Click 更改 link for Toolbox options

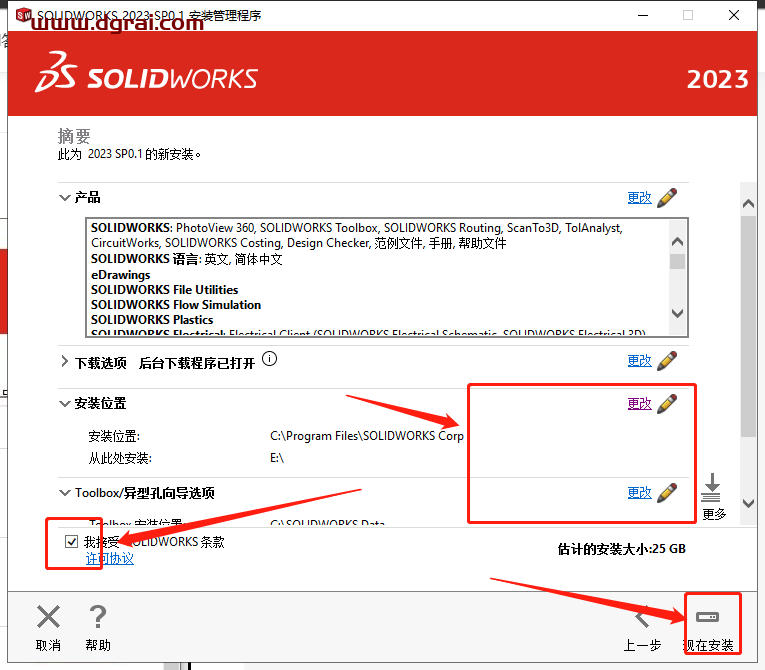640,492
